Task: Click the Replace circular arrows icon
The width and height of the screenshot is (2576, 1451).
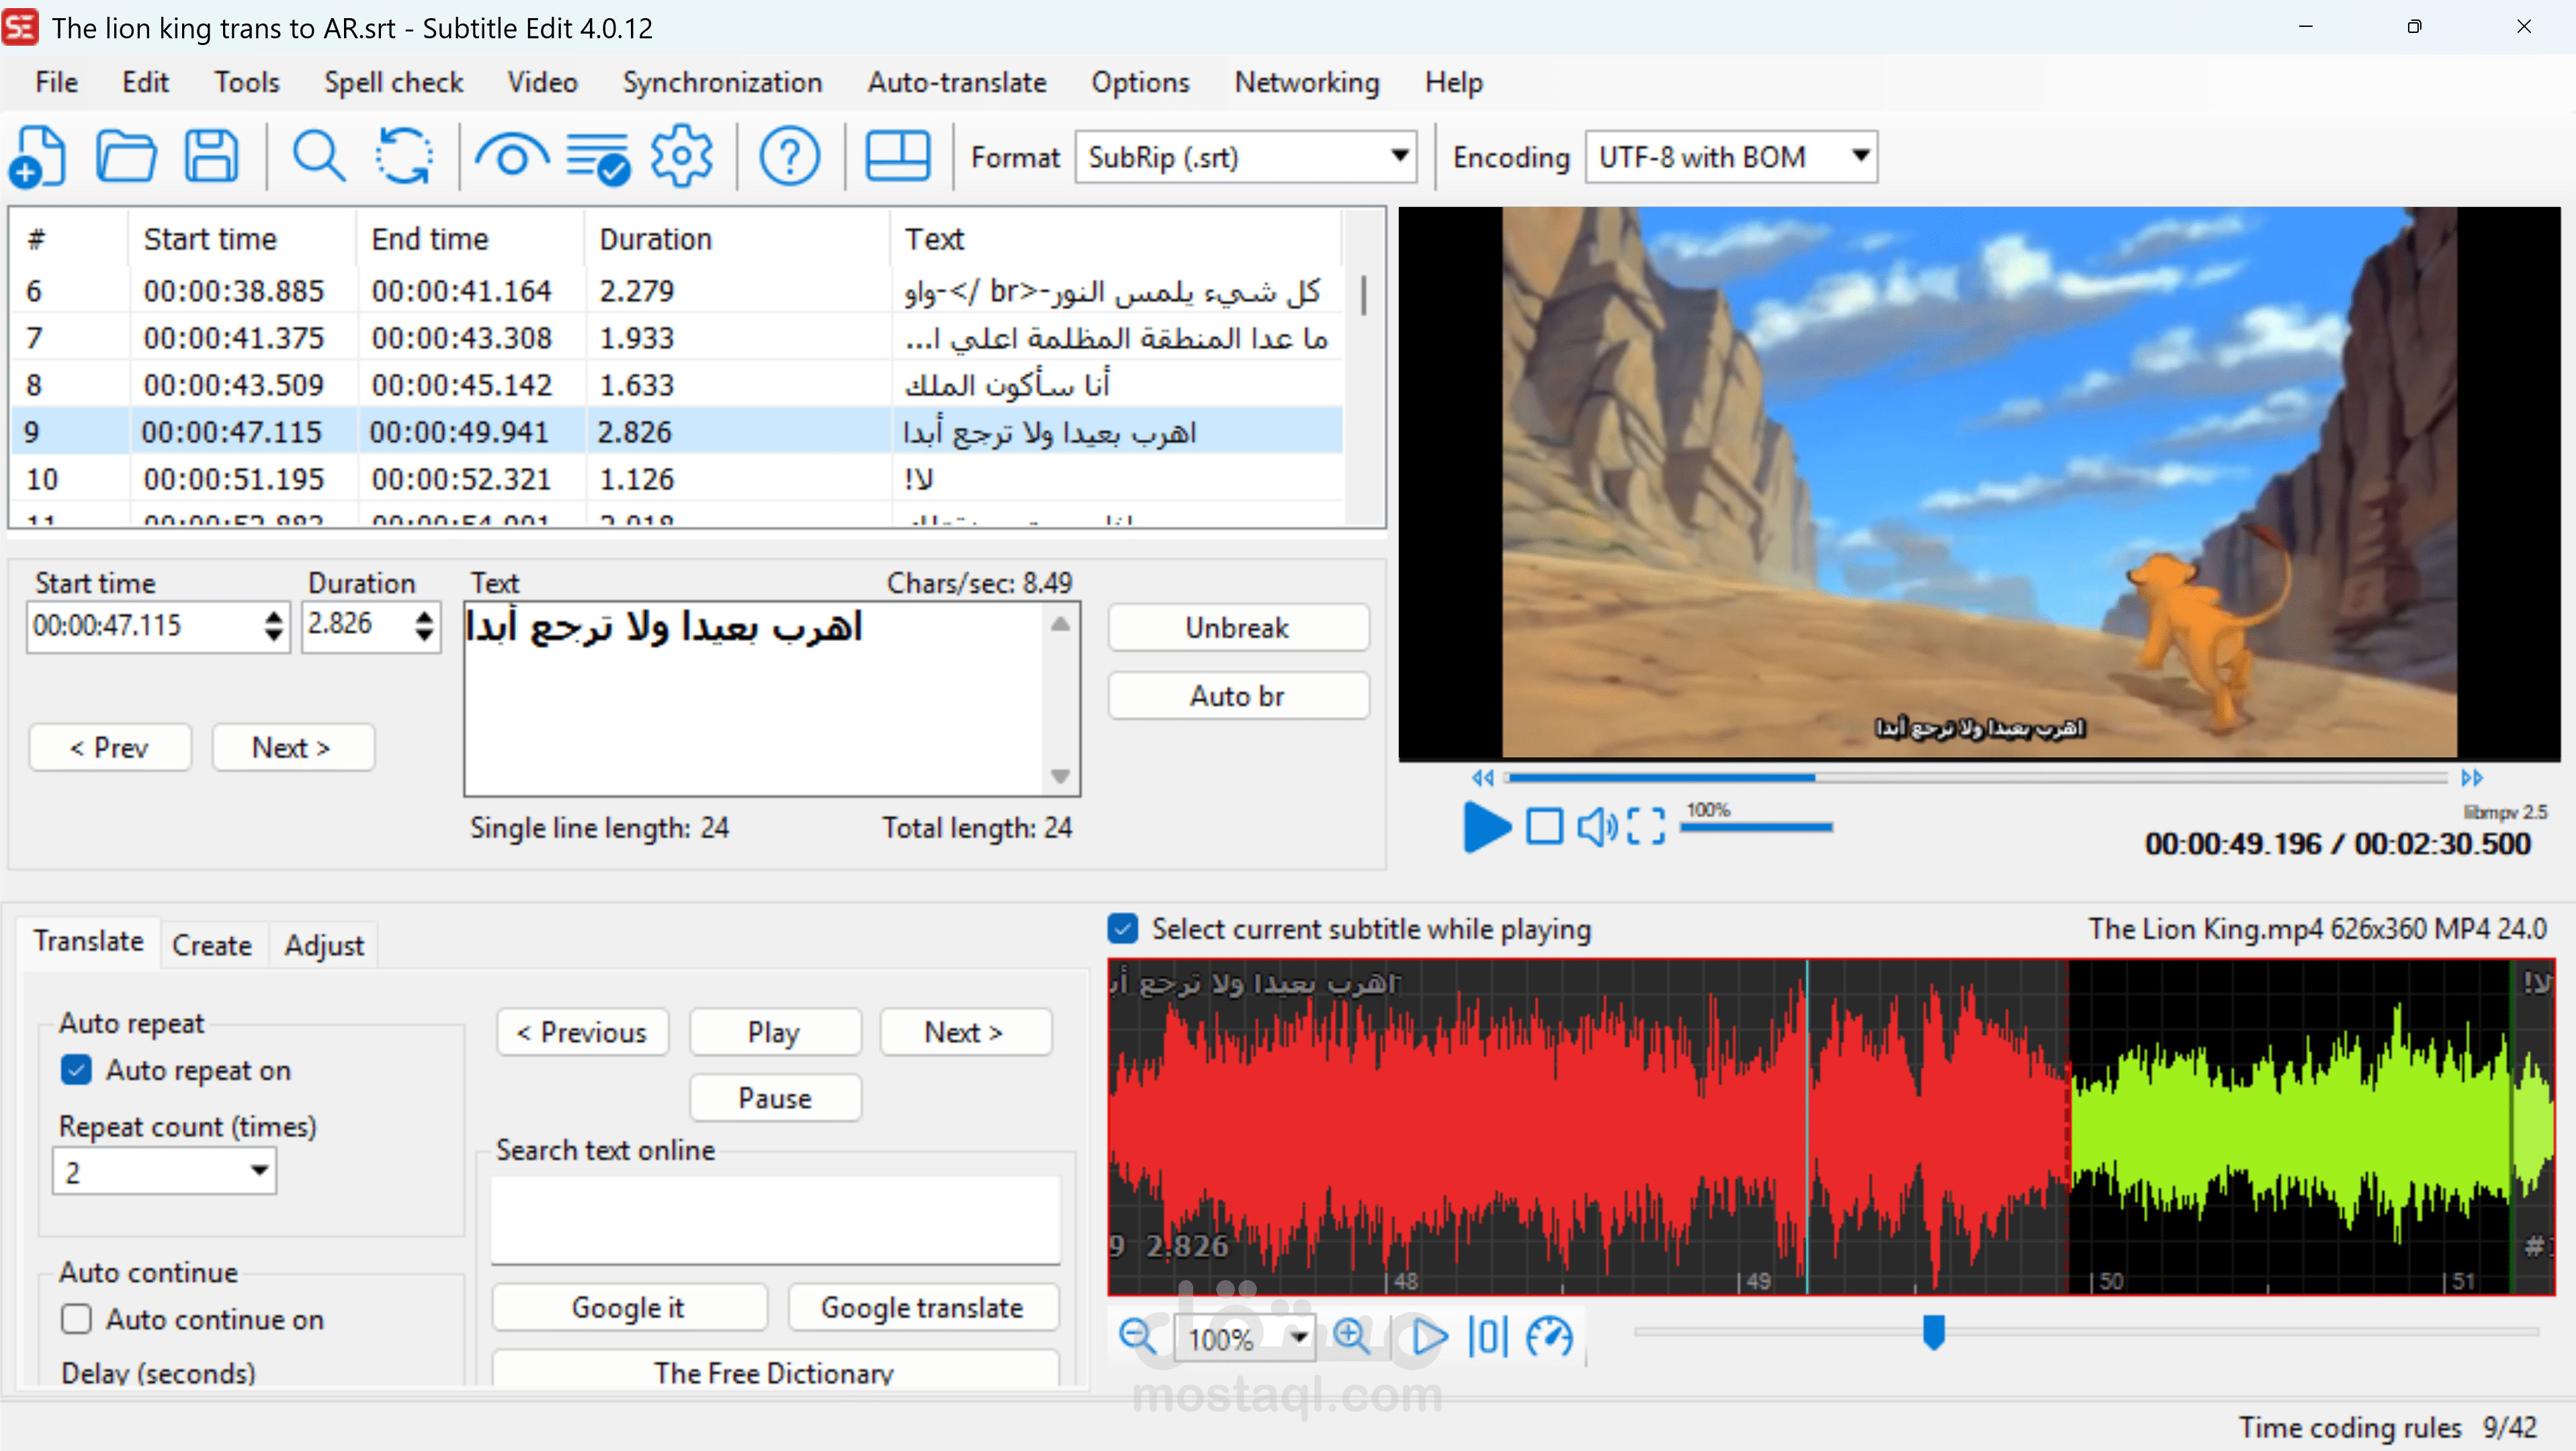Action: (x=404, y=157)
